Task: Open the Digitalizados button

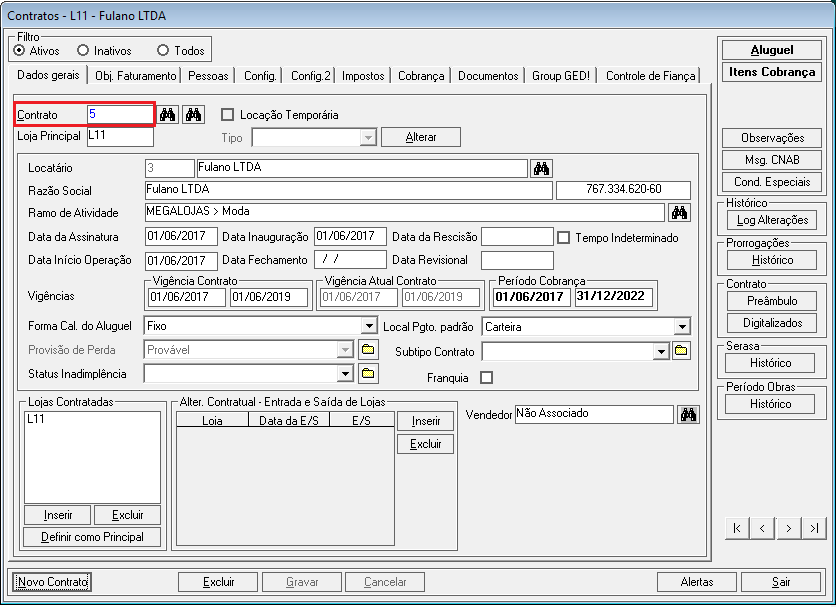Action: tap(772, 323)
